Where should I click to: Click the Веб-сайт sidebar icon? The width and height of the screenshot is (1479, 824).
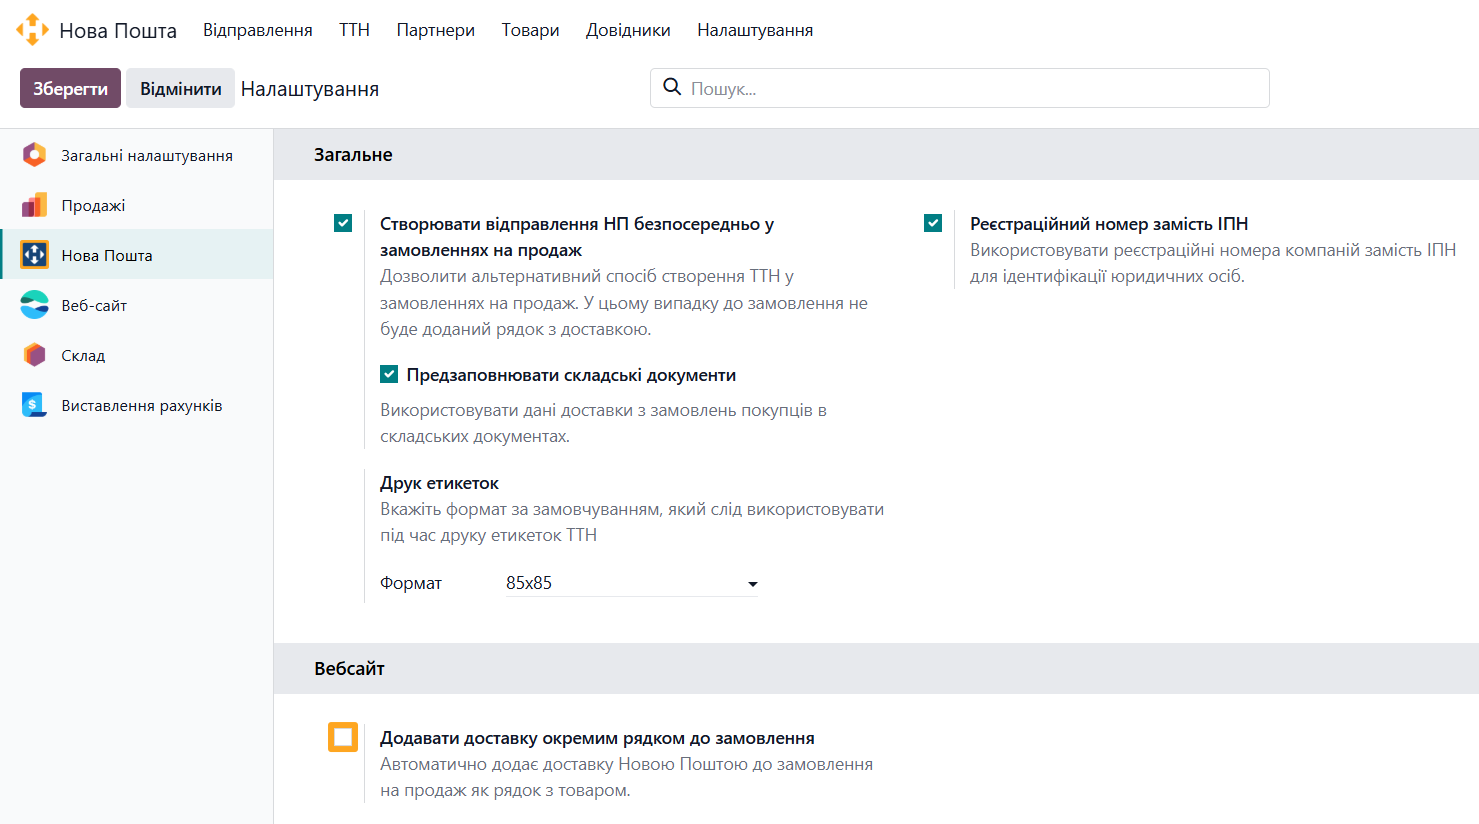tap(34, 305)
